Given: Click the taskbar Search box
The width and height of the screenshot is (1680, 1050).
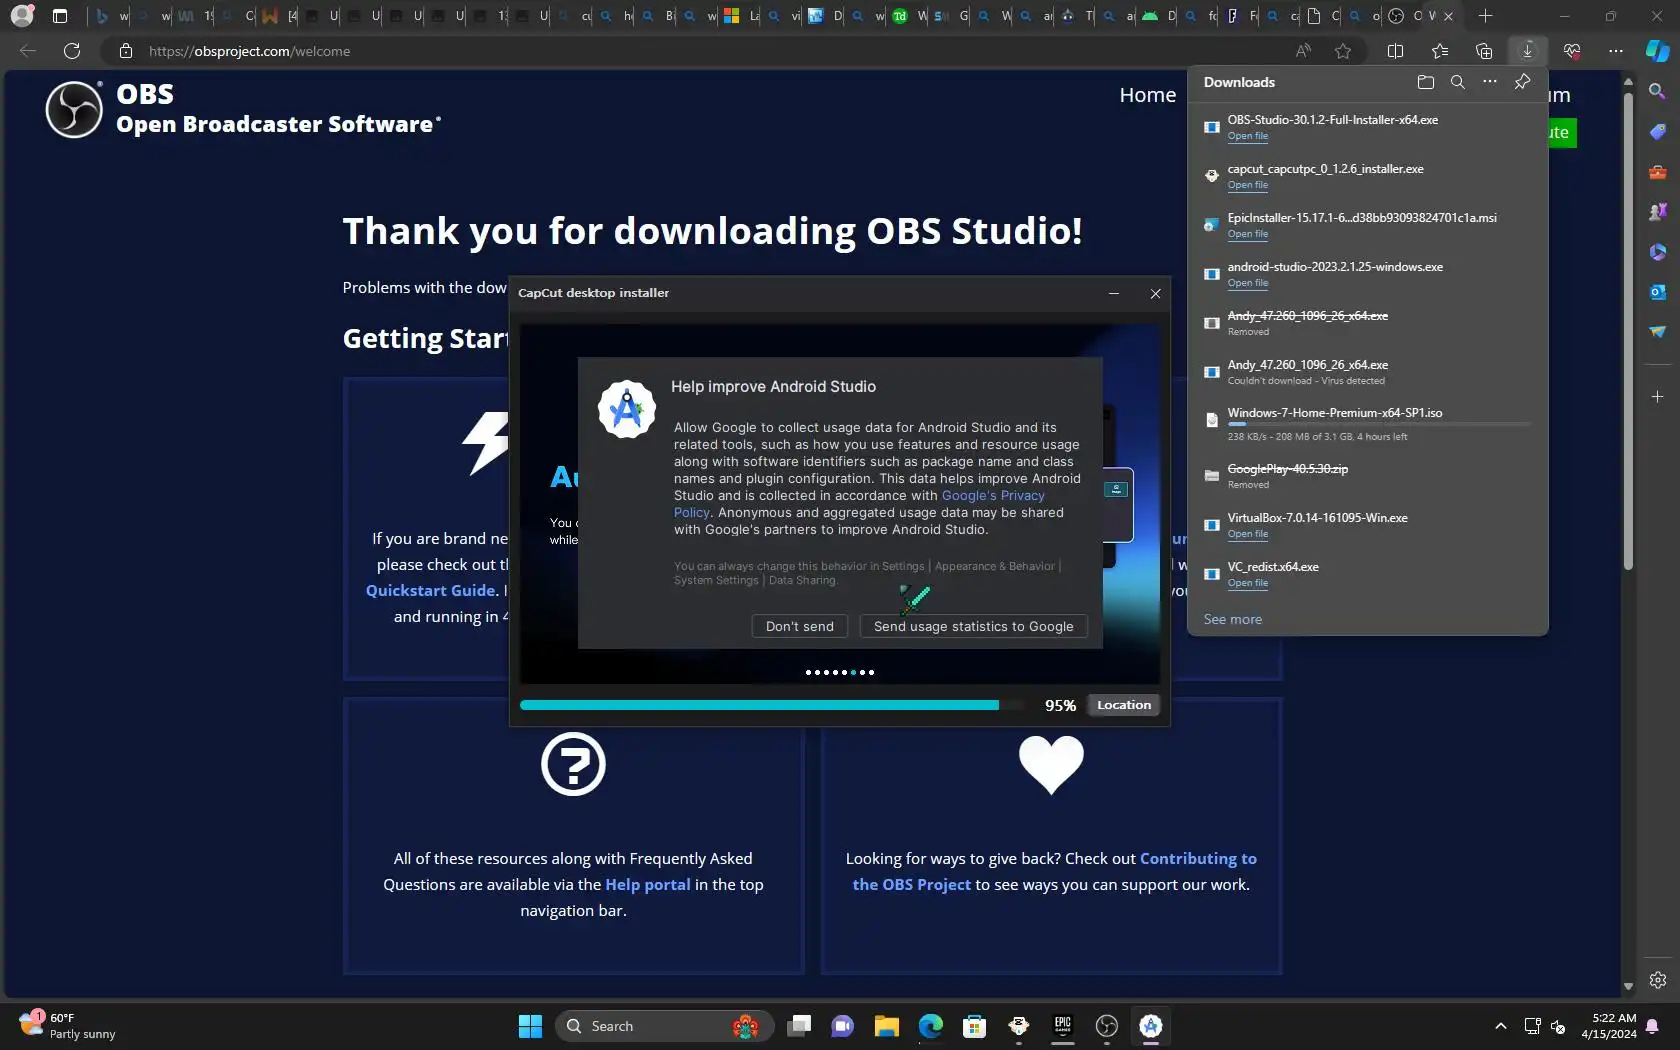Looking at the screenshot, I should [664, 1026].
